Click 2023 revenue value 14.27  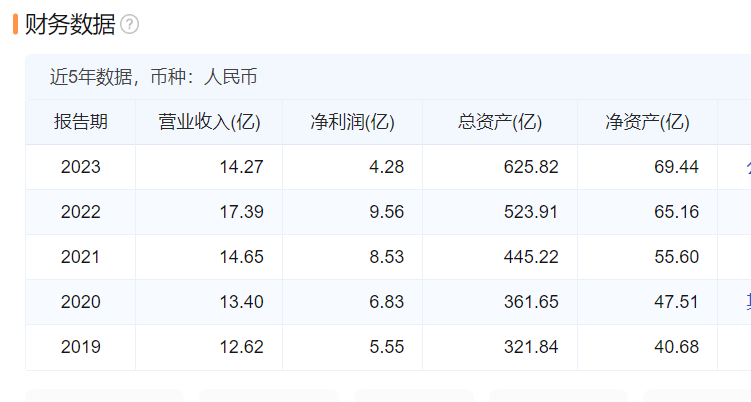point(241,167)
